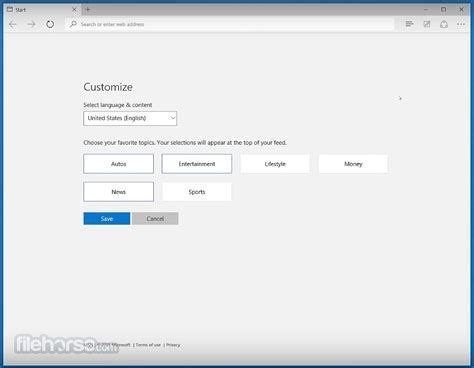Cancel the customization
The height and width of the screenshot is (368, 474).
pyautogui.click(x=155, y=219)
